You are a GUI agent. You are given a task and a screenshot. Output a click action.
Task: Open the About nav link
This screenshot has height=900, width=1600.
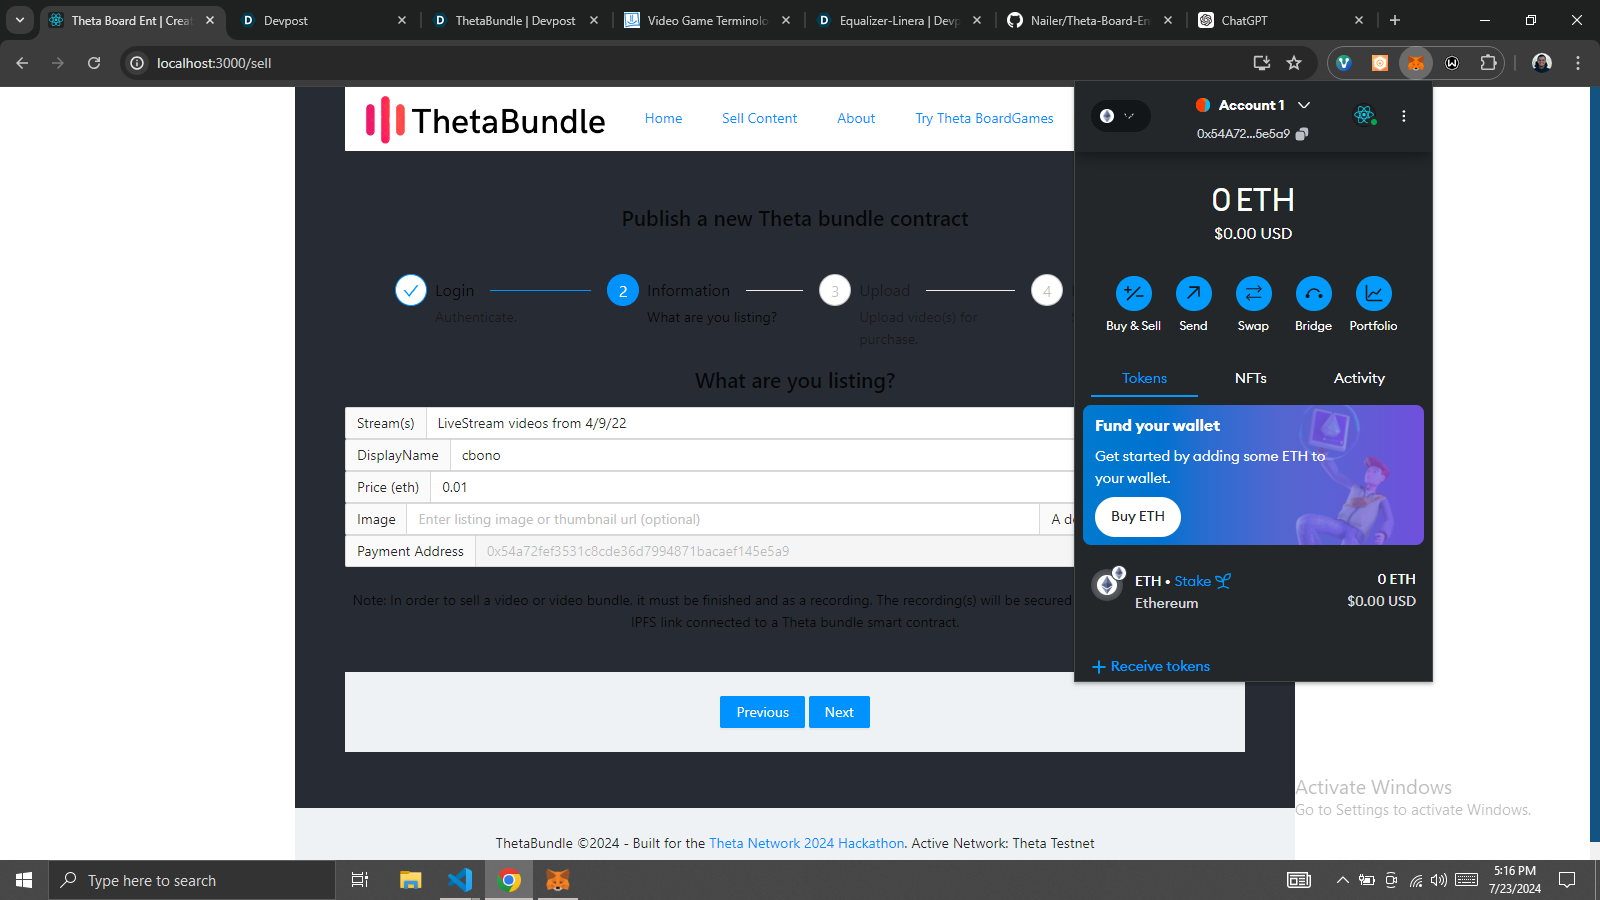(856, 118)
